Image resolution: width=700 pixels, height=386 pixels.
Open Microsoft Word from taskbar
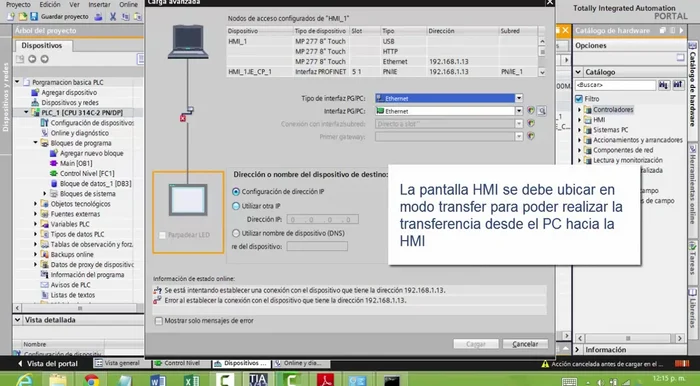click(x=158, y=380)
